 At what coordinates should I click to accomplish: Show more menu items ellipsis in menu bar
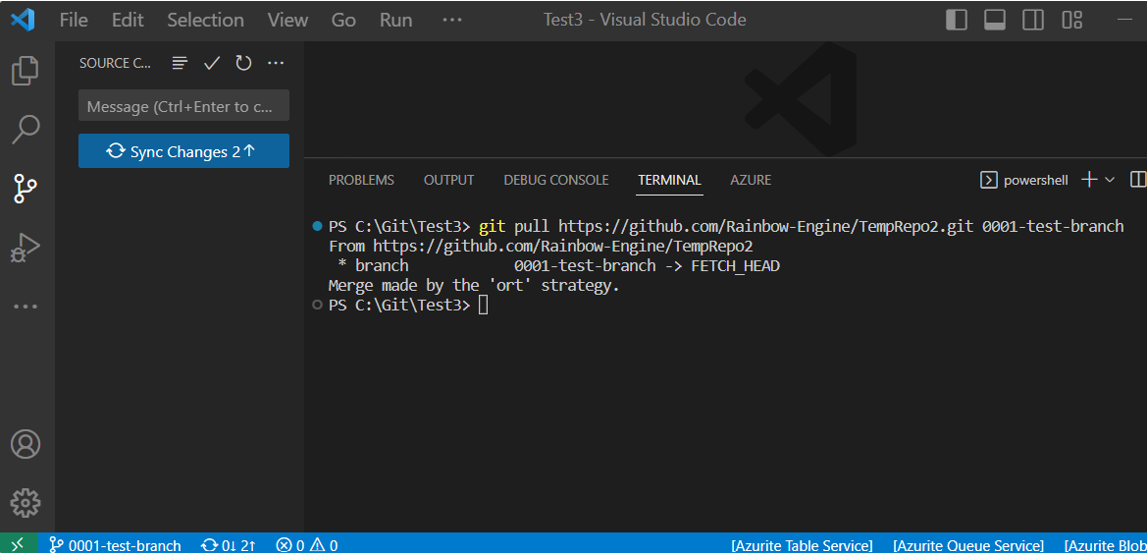pyautogui.click(x=452, y=20)
